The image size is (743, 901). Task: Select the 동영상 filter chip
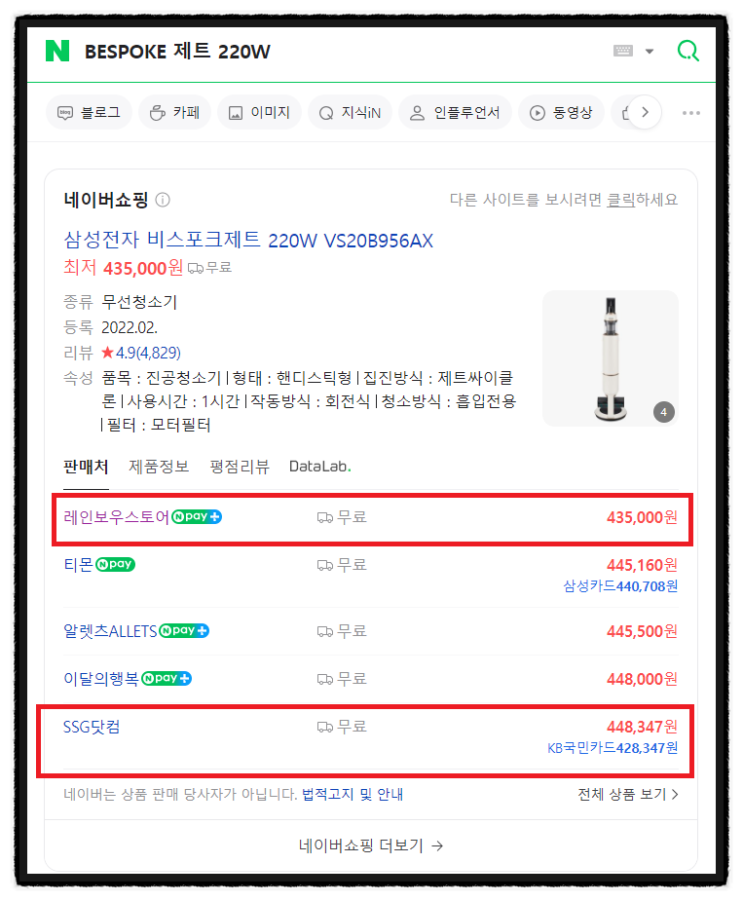coord(561,112)
